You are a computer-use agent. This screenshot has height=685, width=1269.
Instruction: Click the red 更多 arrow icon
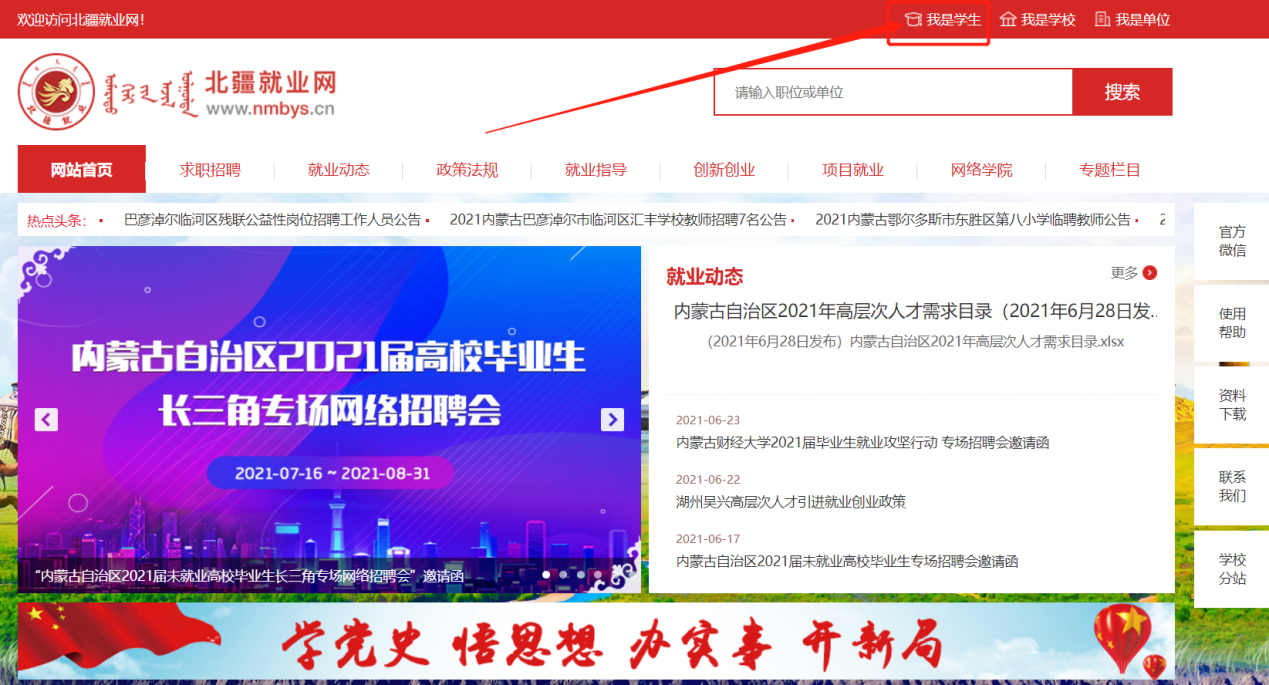[x=1150, y=273]
